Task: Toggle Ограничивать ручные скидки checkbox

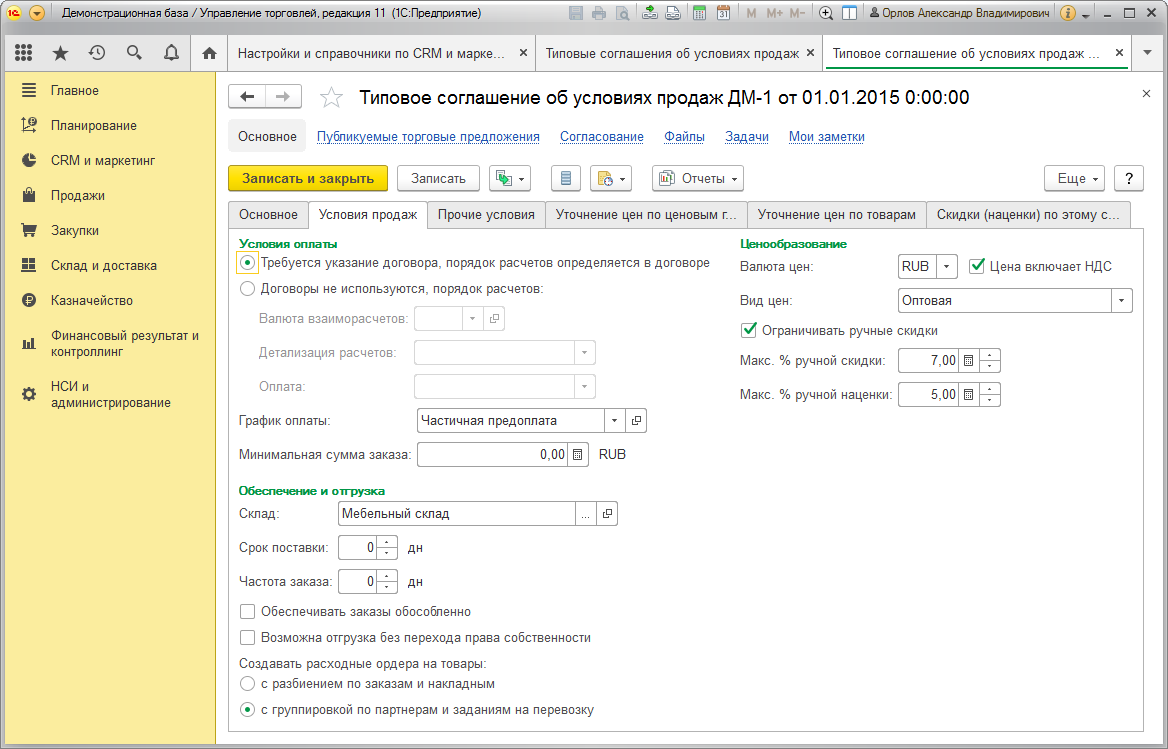Action: point(749,330)
